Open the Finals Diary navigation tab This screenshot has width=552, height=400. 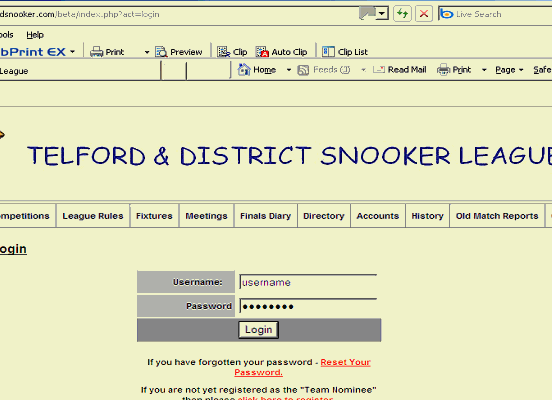(x=265, y=216)
